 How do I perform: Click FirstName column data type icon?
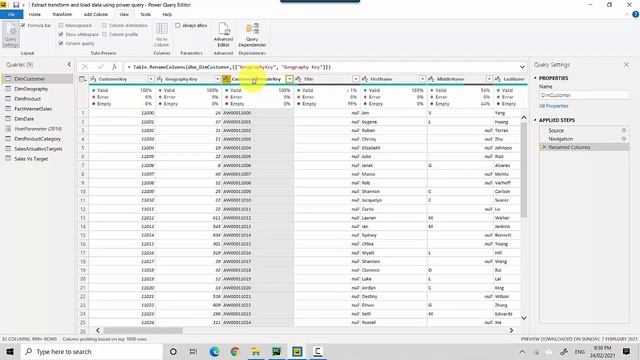click(365, 79)
